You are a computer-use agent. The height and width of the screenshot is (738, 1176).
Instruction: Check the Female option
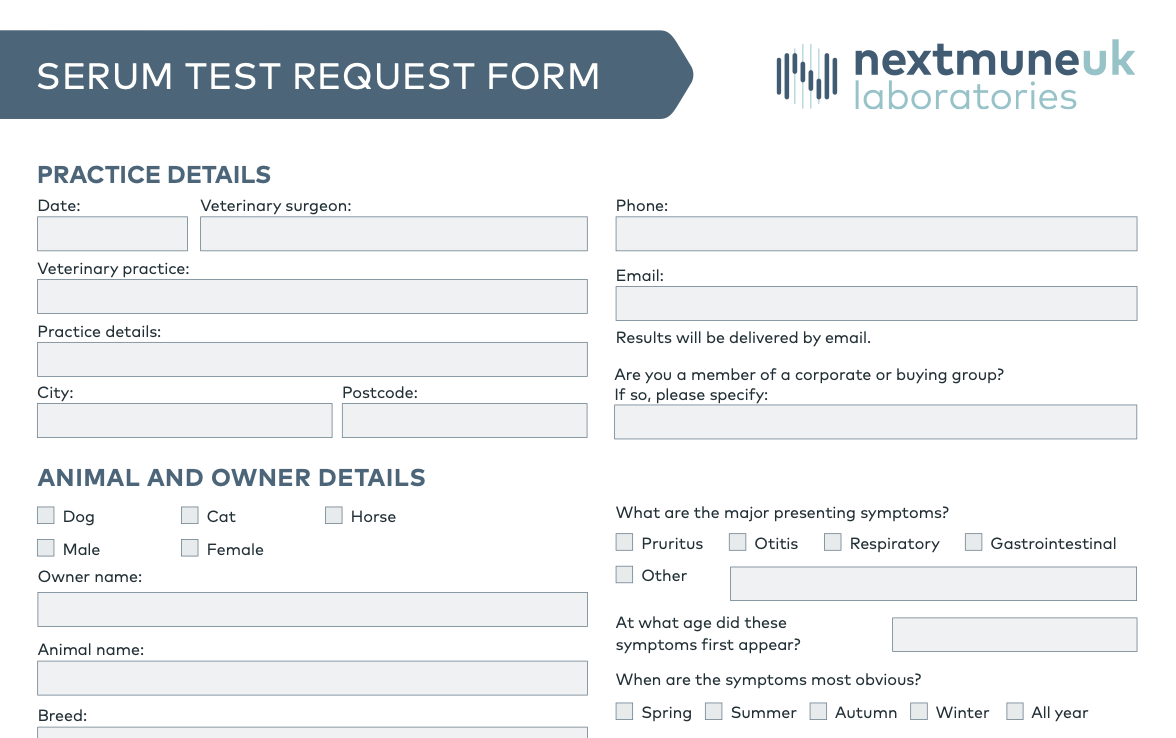tap(190, 548)
